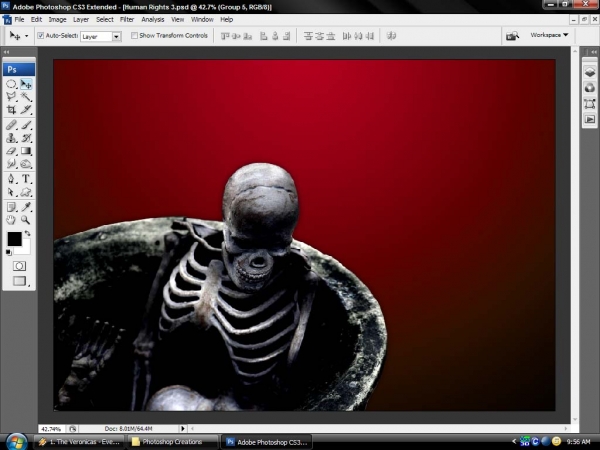
Task: Click Distribute Top Edges icon
Action: tap(308, 36)
